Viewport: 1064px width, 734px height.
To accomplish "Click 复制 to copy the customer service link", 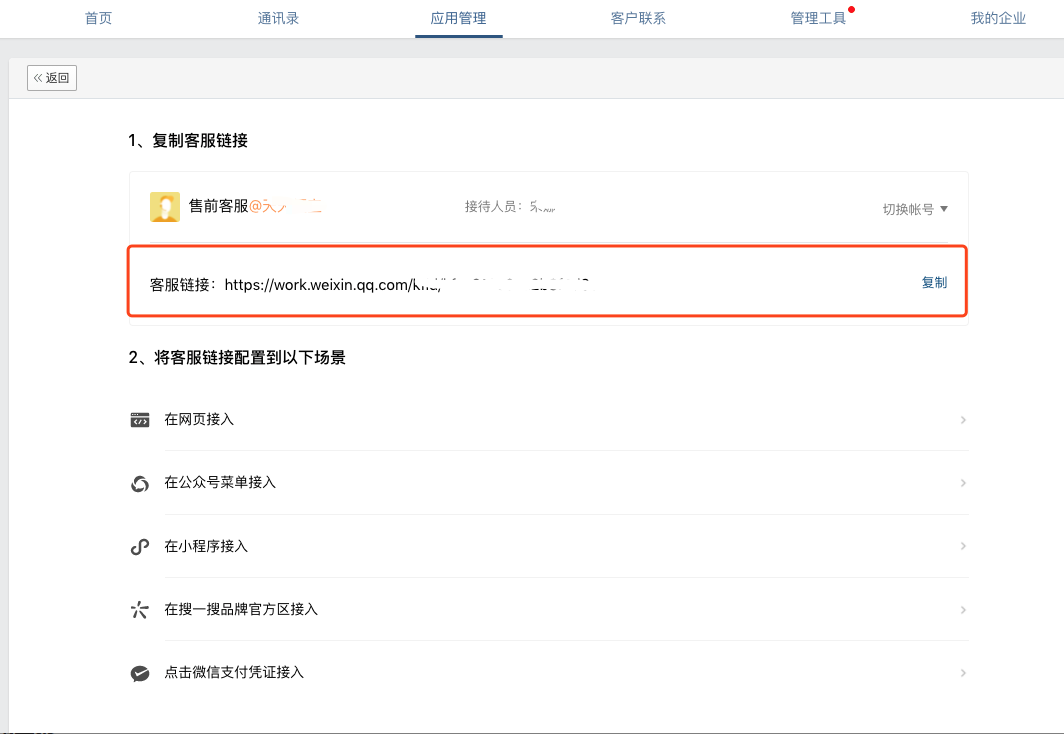I will 934,283.
